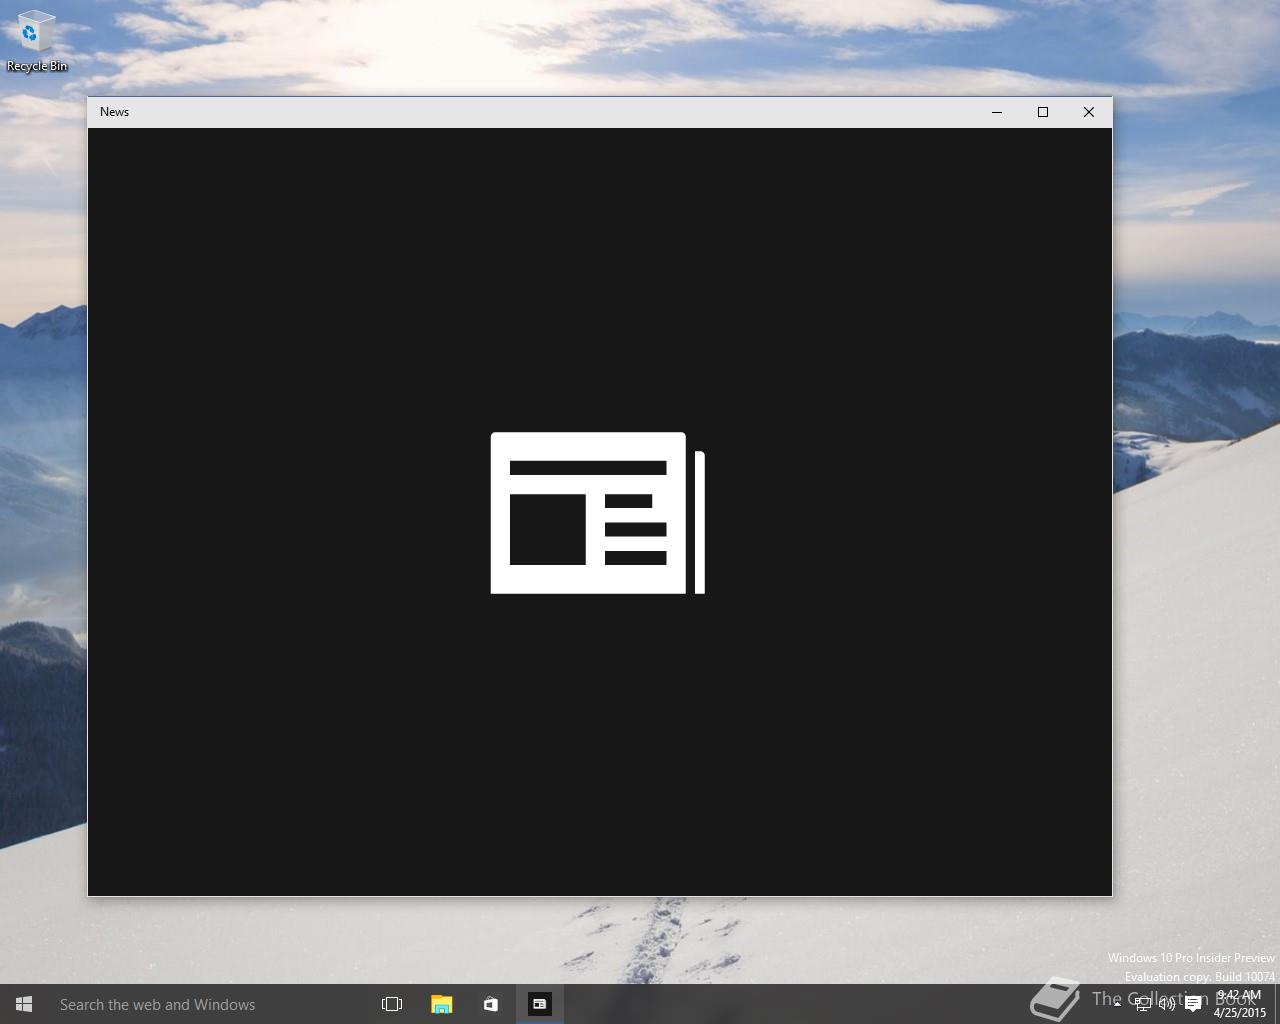Launch File Explorer from the taskbar

coord(441,1004)
